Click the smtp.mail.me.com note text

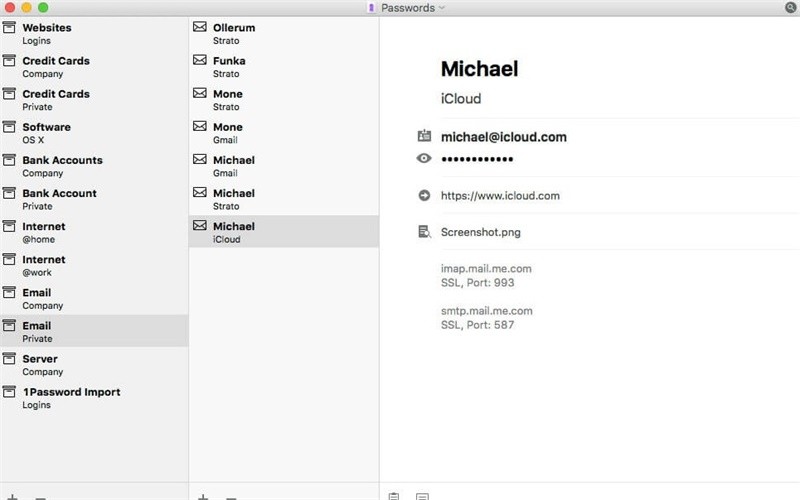487,311
